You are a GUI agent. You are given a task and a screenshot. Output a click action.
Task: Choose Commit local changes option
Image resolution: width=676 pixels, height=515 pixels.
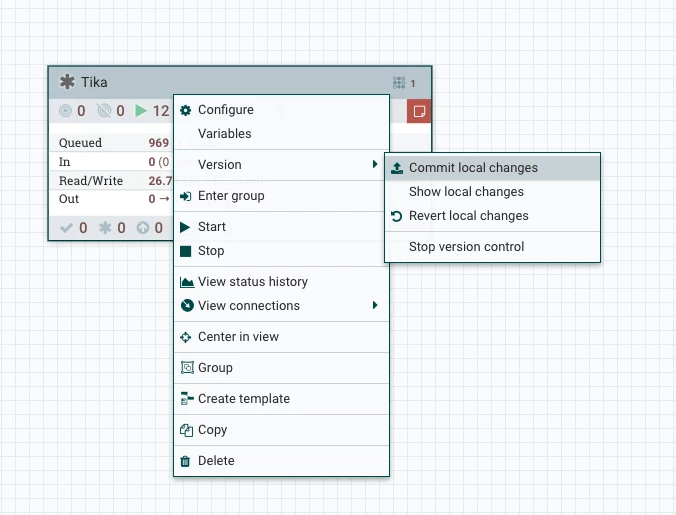point(492,168)
